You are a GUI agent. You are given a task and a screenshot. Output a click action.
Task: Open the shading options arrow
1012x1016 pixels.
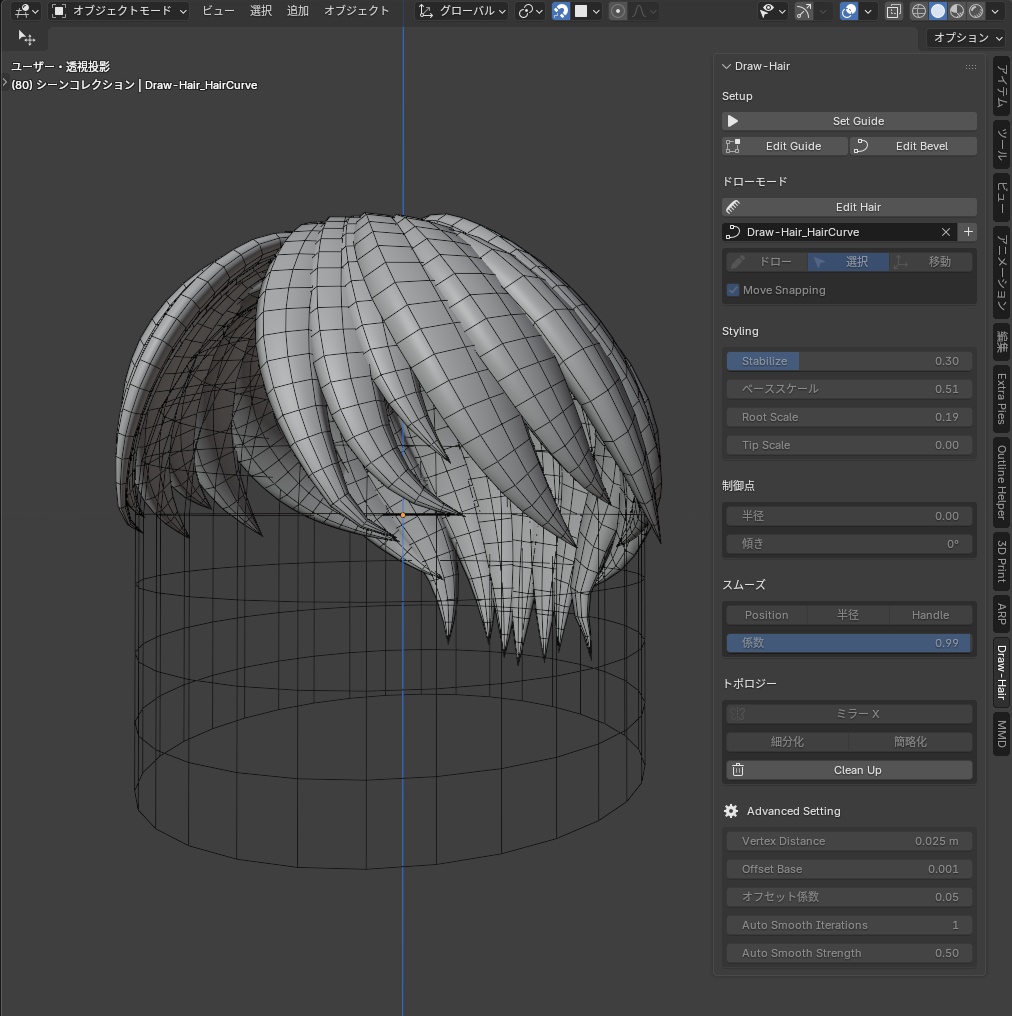(x=996, y=11)
